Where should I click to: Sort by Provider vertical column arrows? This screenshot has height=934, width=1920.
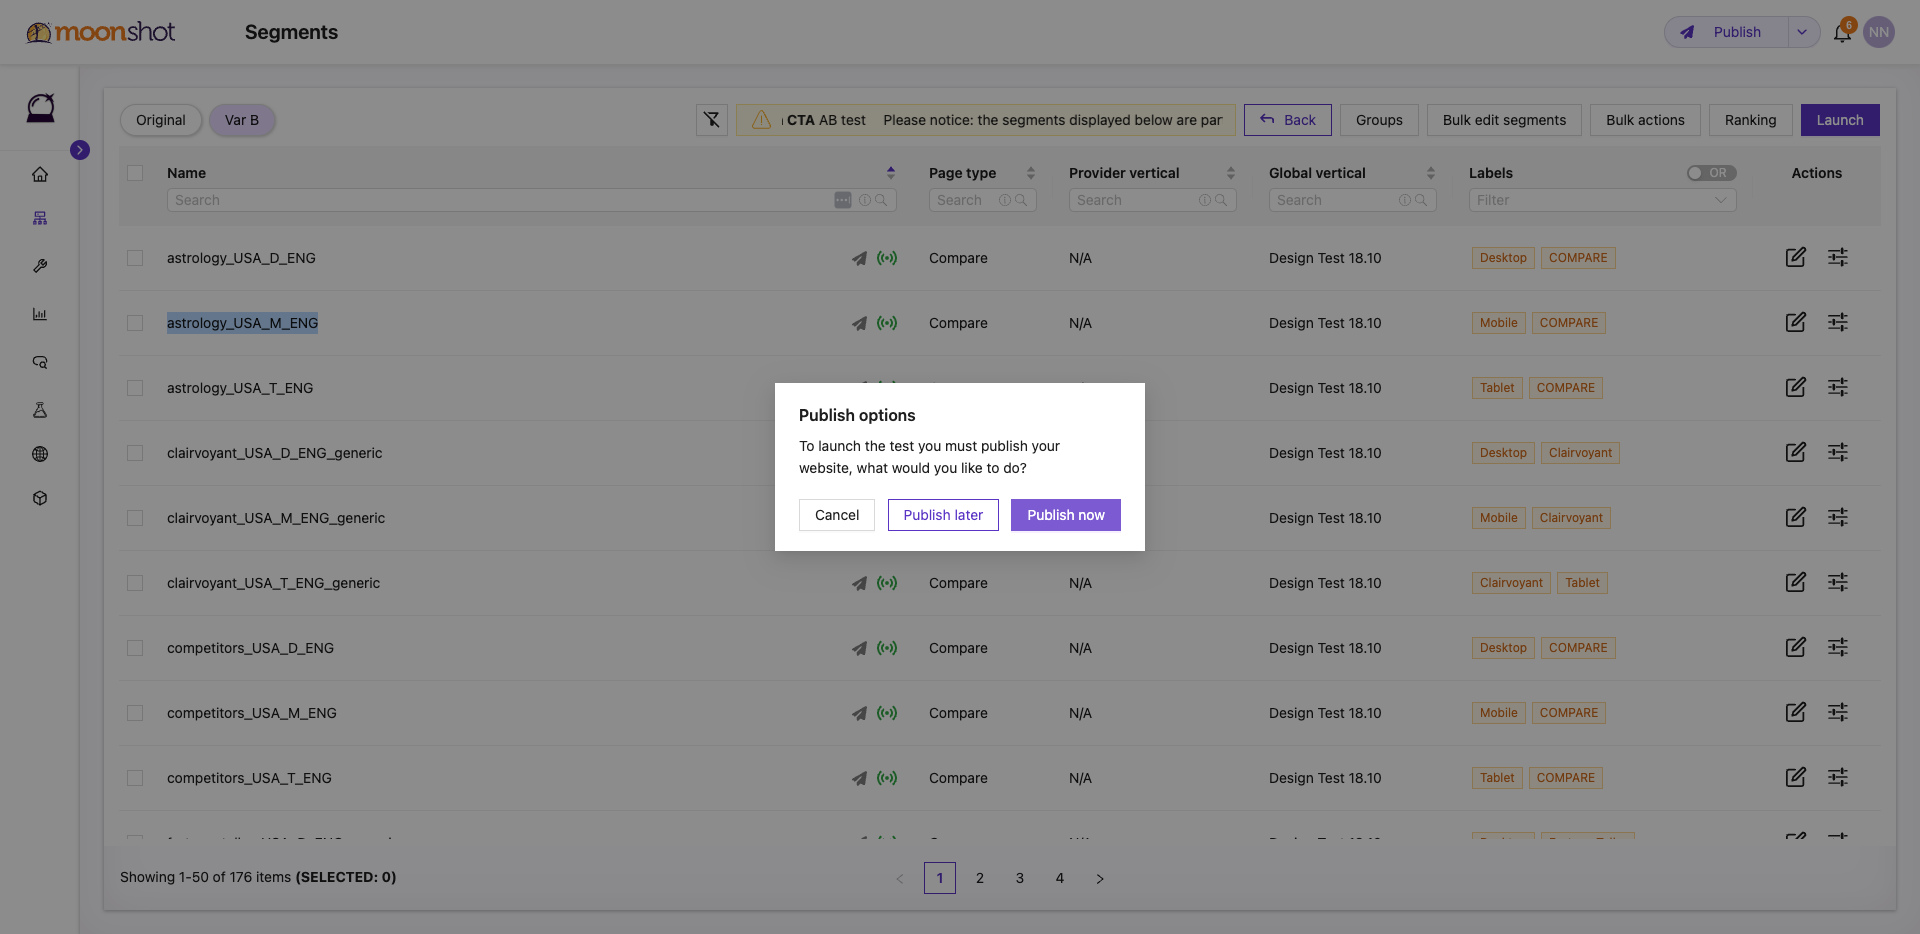tap(1231, 173)
